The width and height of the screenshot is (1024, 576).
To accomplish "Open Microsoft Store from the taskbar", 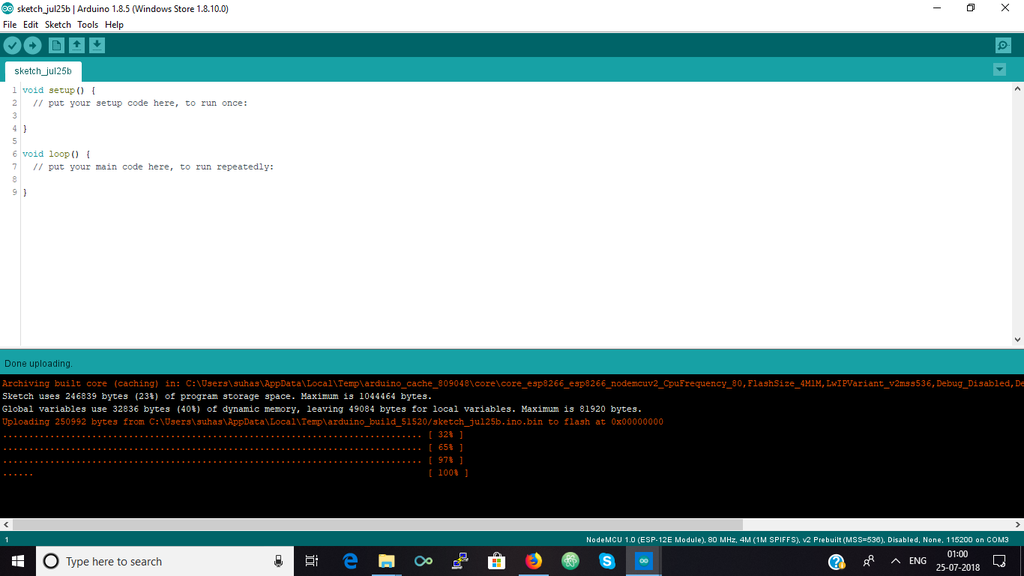I will point(497,561).
